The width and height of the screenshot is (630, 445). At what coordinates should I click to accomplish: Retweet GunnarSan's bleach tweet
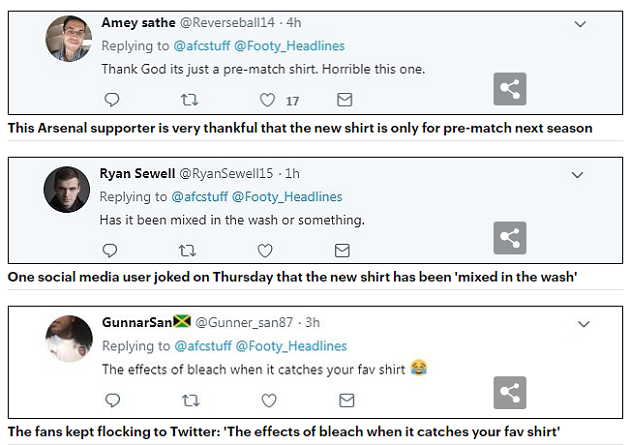[x=187, y=400]
